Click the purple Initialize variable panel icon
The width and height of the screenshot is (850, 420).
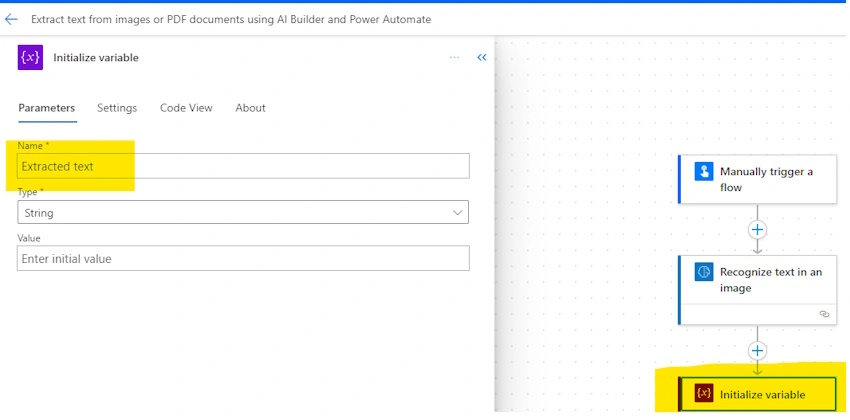click(x=30, y=57)
